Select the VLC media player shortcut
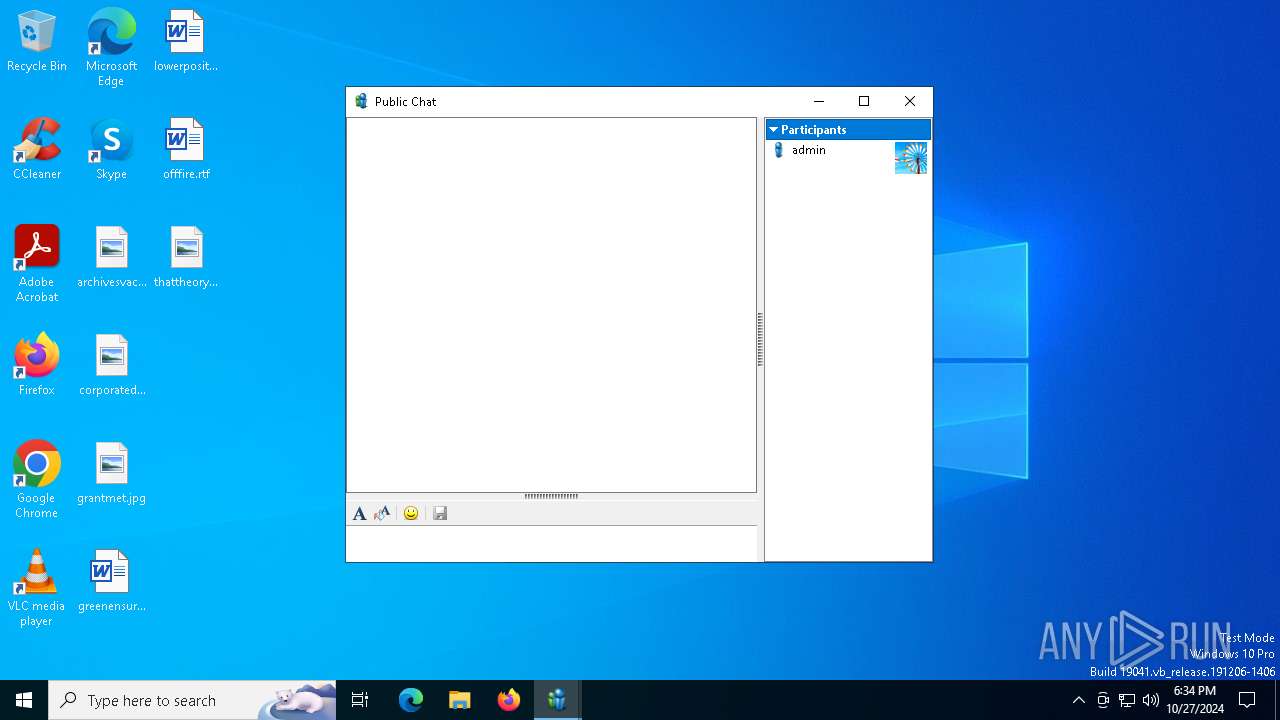The image size is (1280, 720). click(x=37, y=588)
